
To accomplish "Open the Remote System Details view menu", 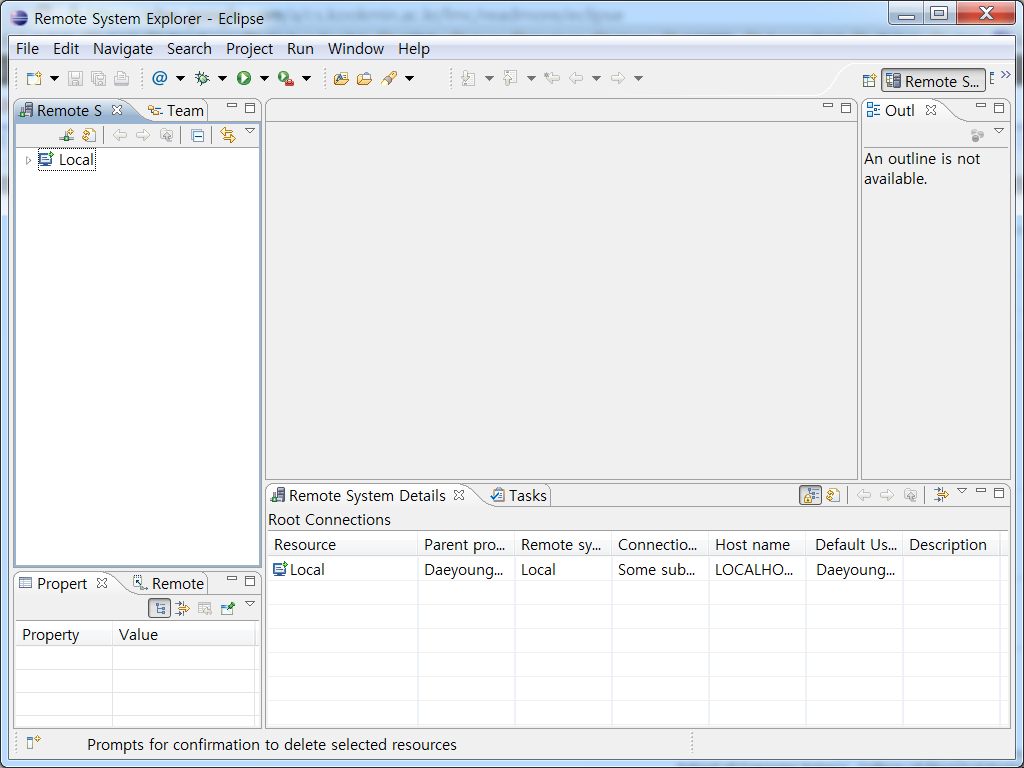I will (961, 490).
